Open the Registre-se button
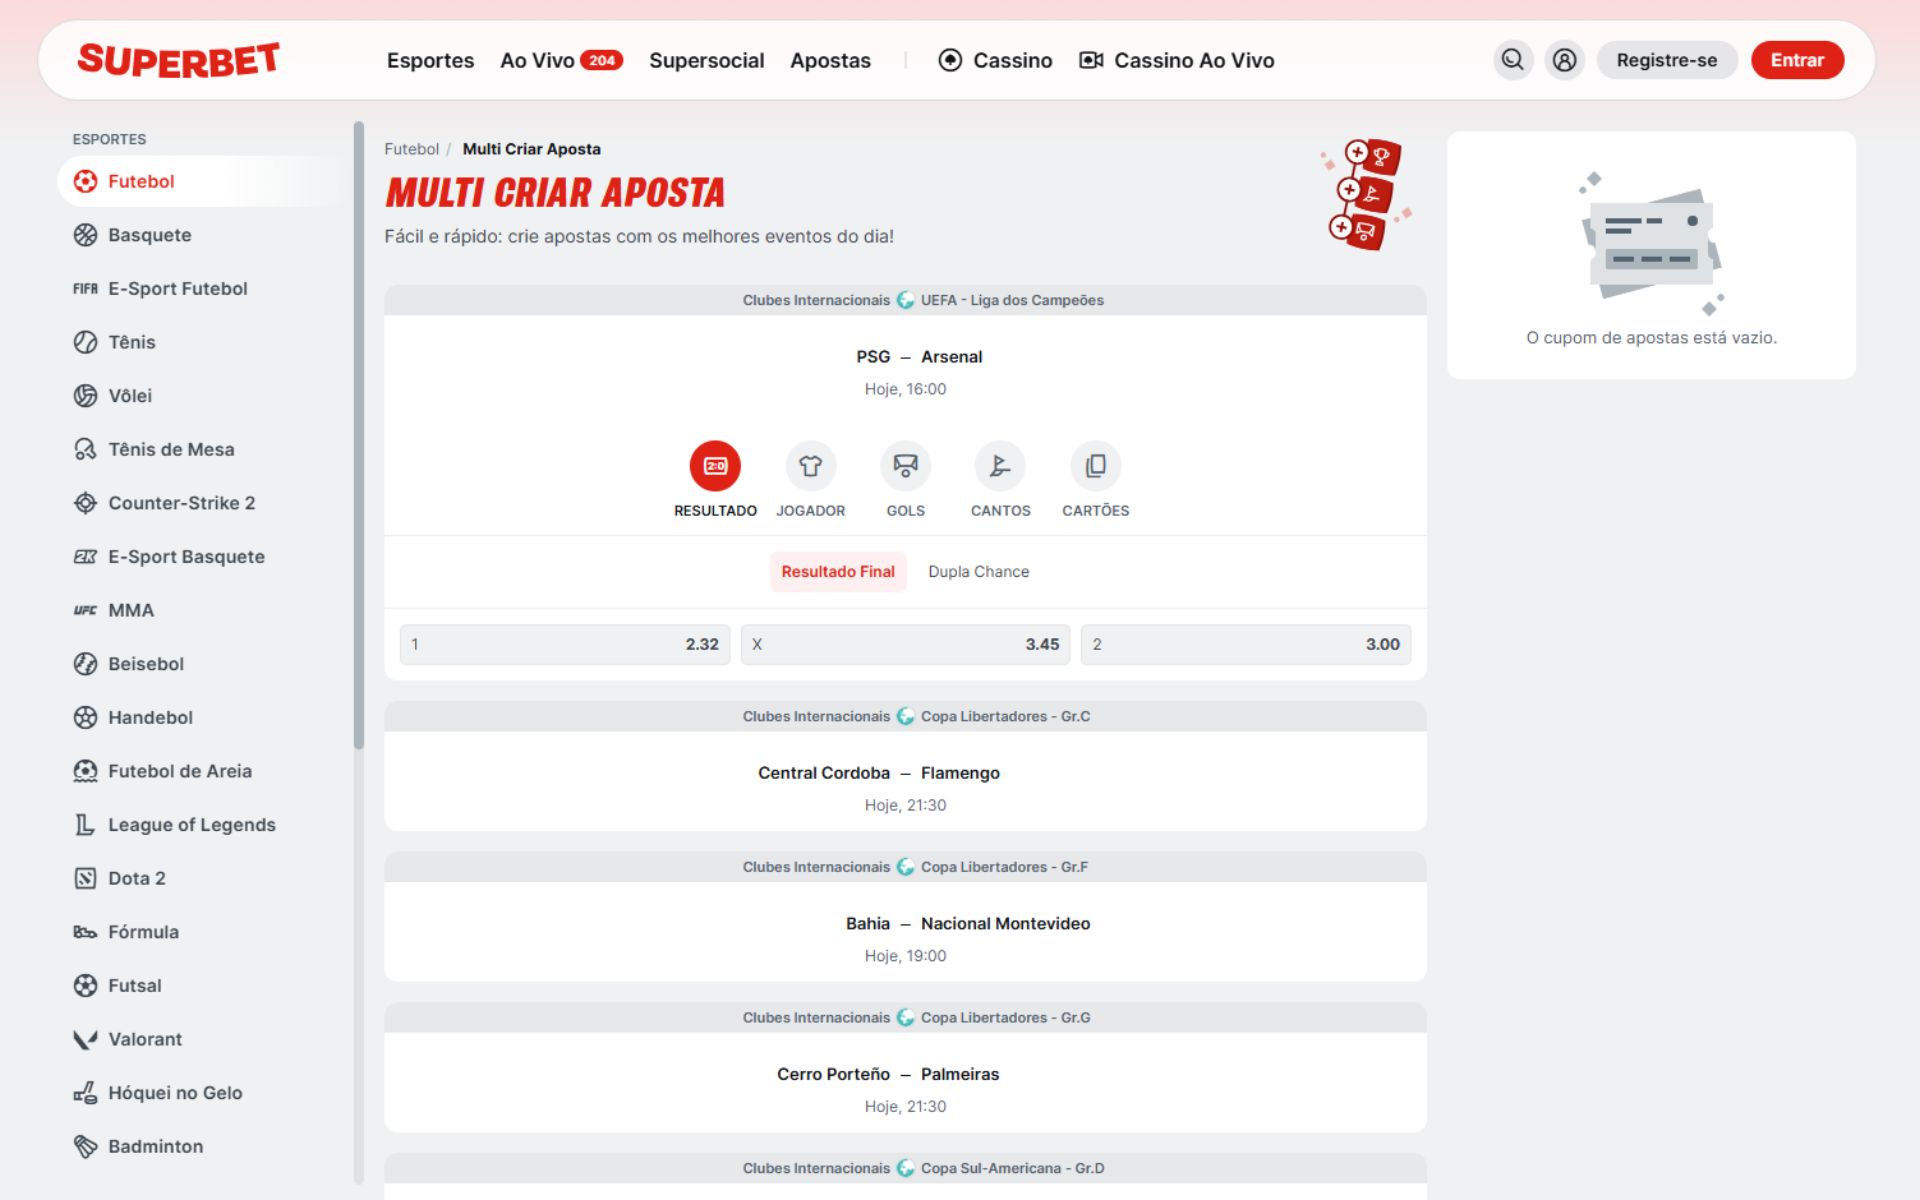The image size is (1920, 1200). [1667, 60]
